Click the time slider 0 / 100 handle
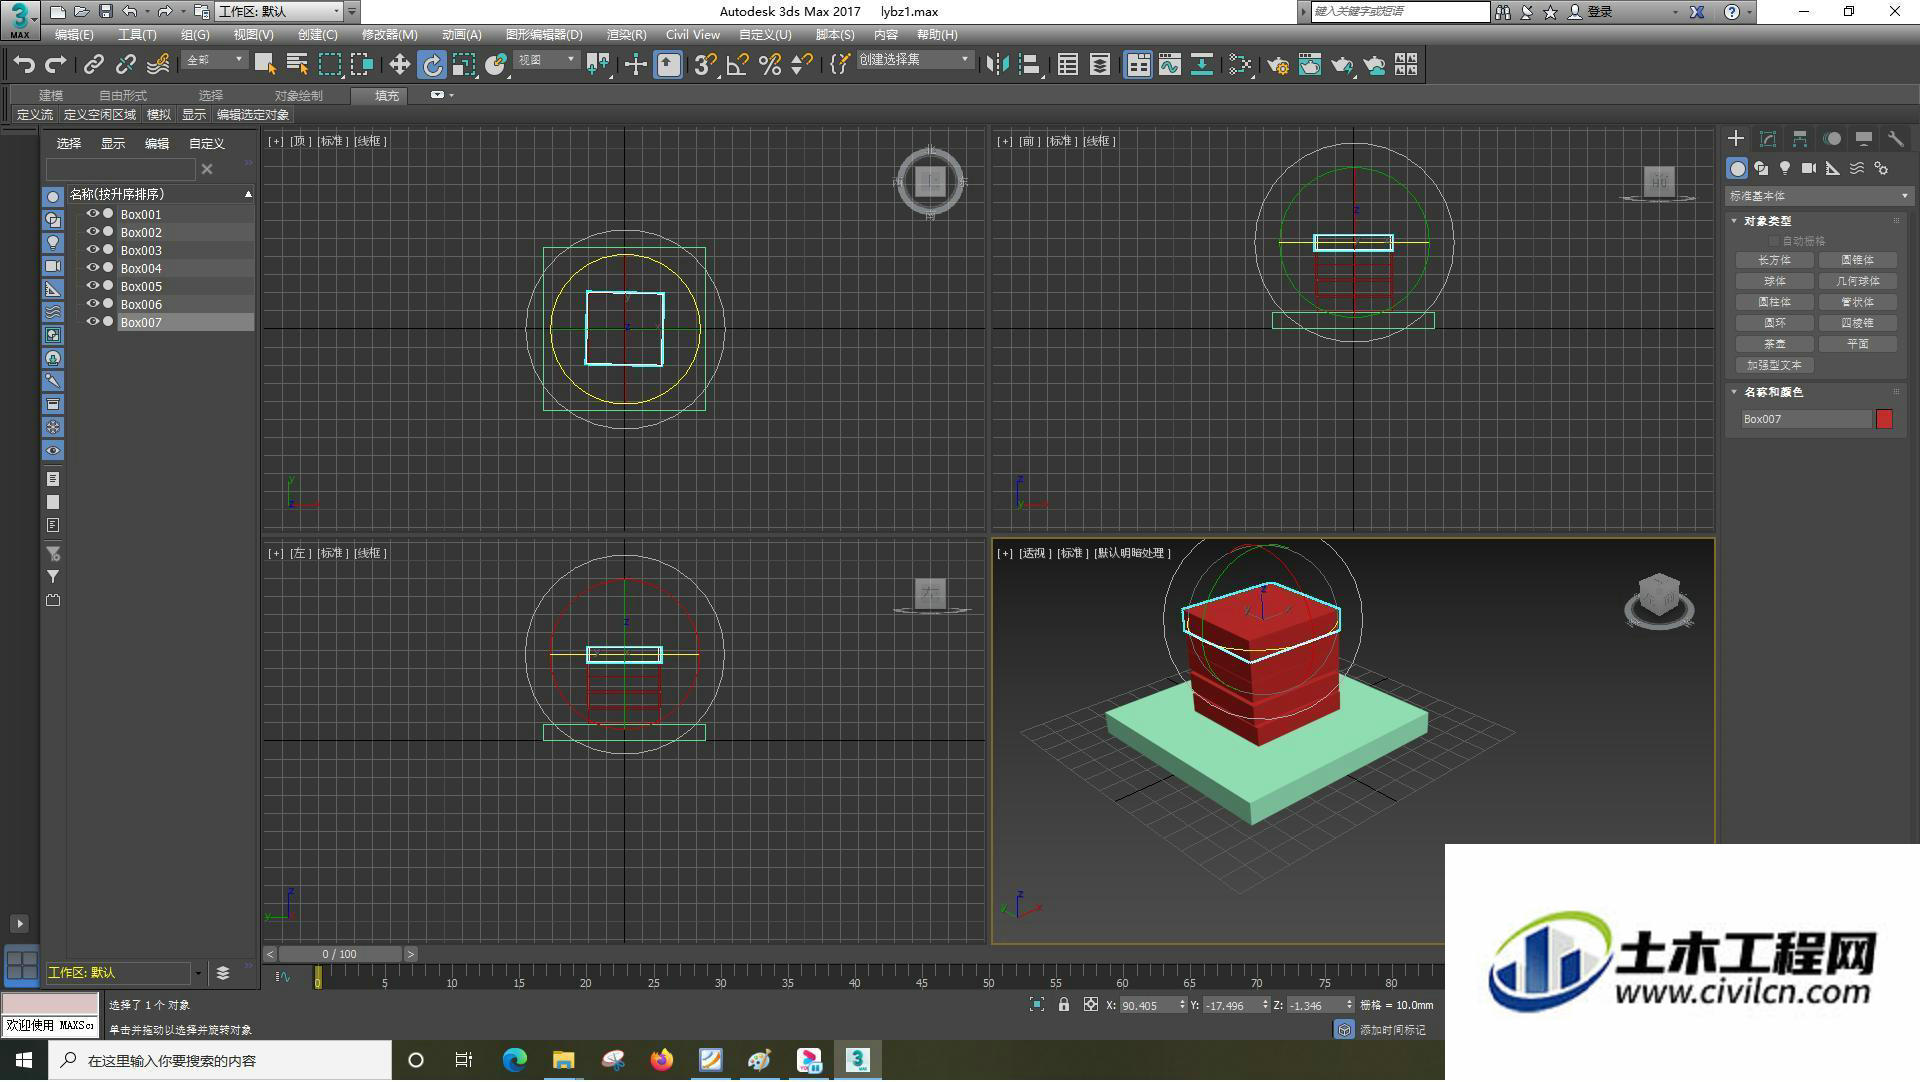This screenshot has height=1082, width=1920. [x=340, y=955]
